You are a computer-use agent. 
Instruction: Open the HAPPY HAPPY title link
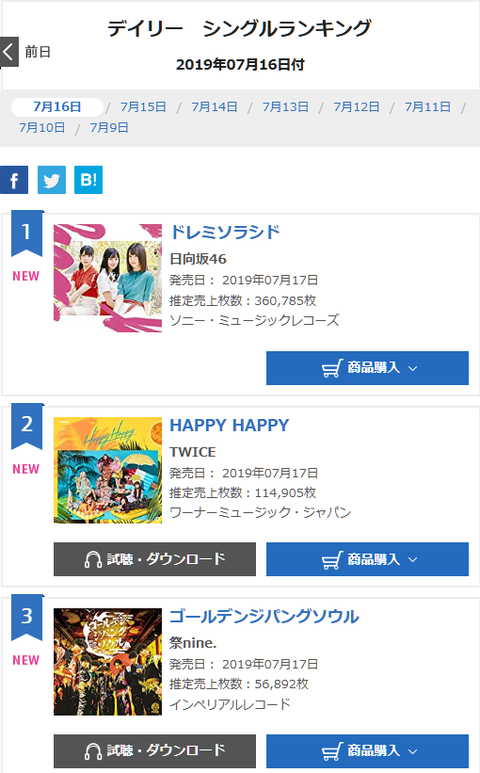(x=229, y=425)
